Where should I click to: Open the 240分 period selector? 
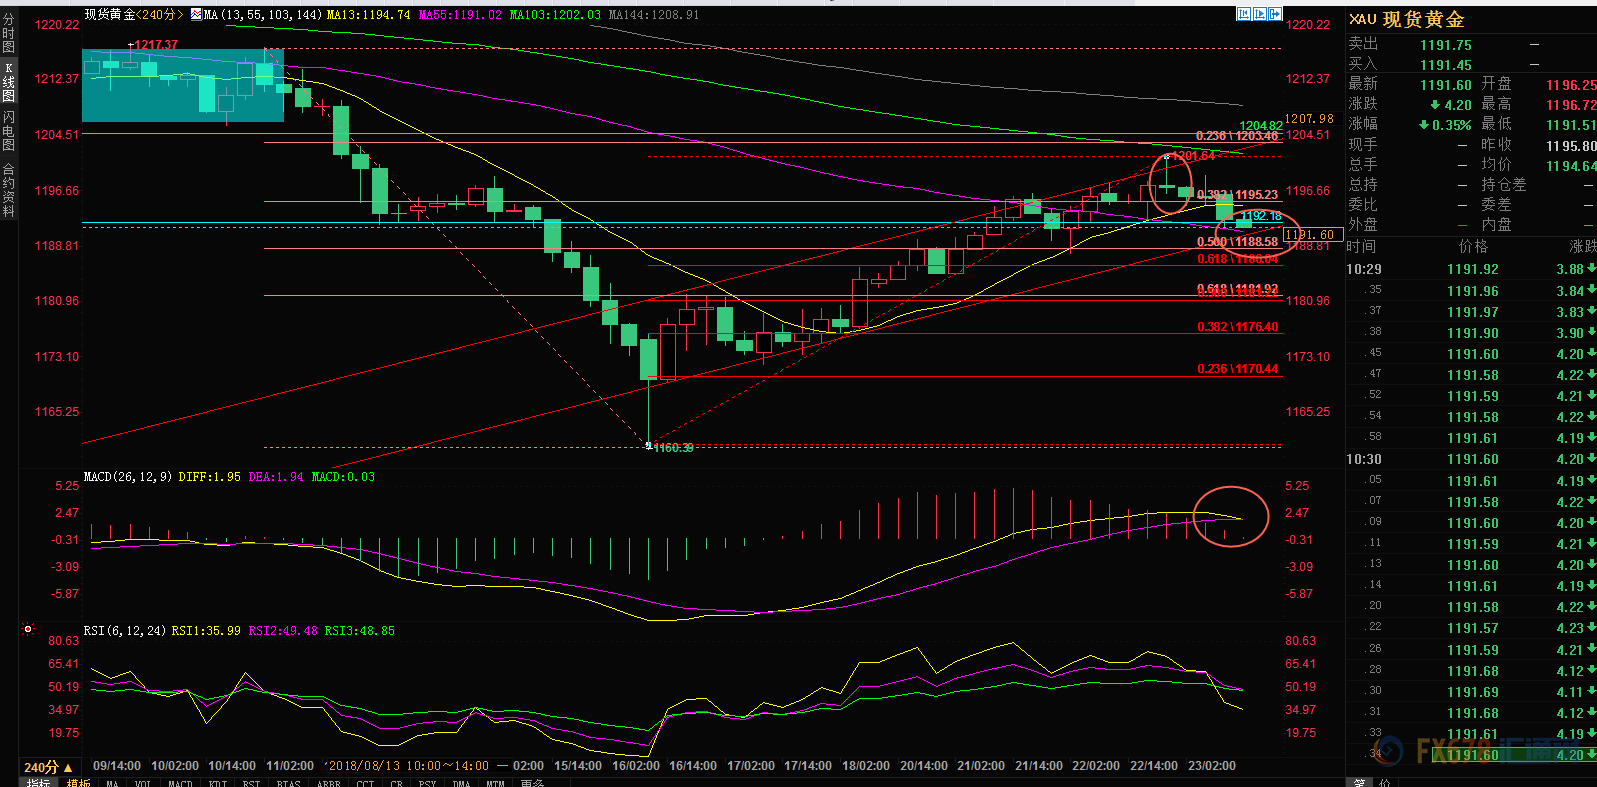47,767
